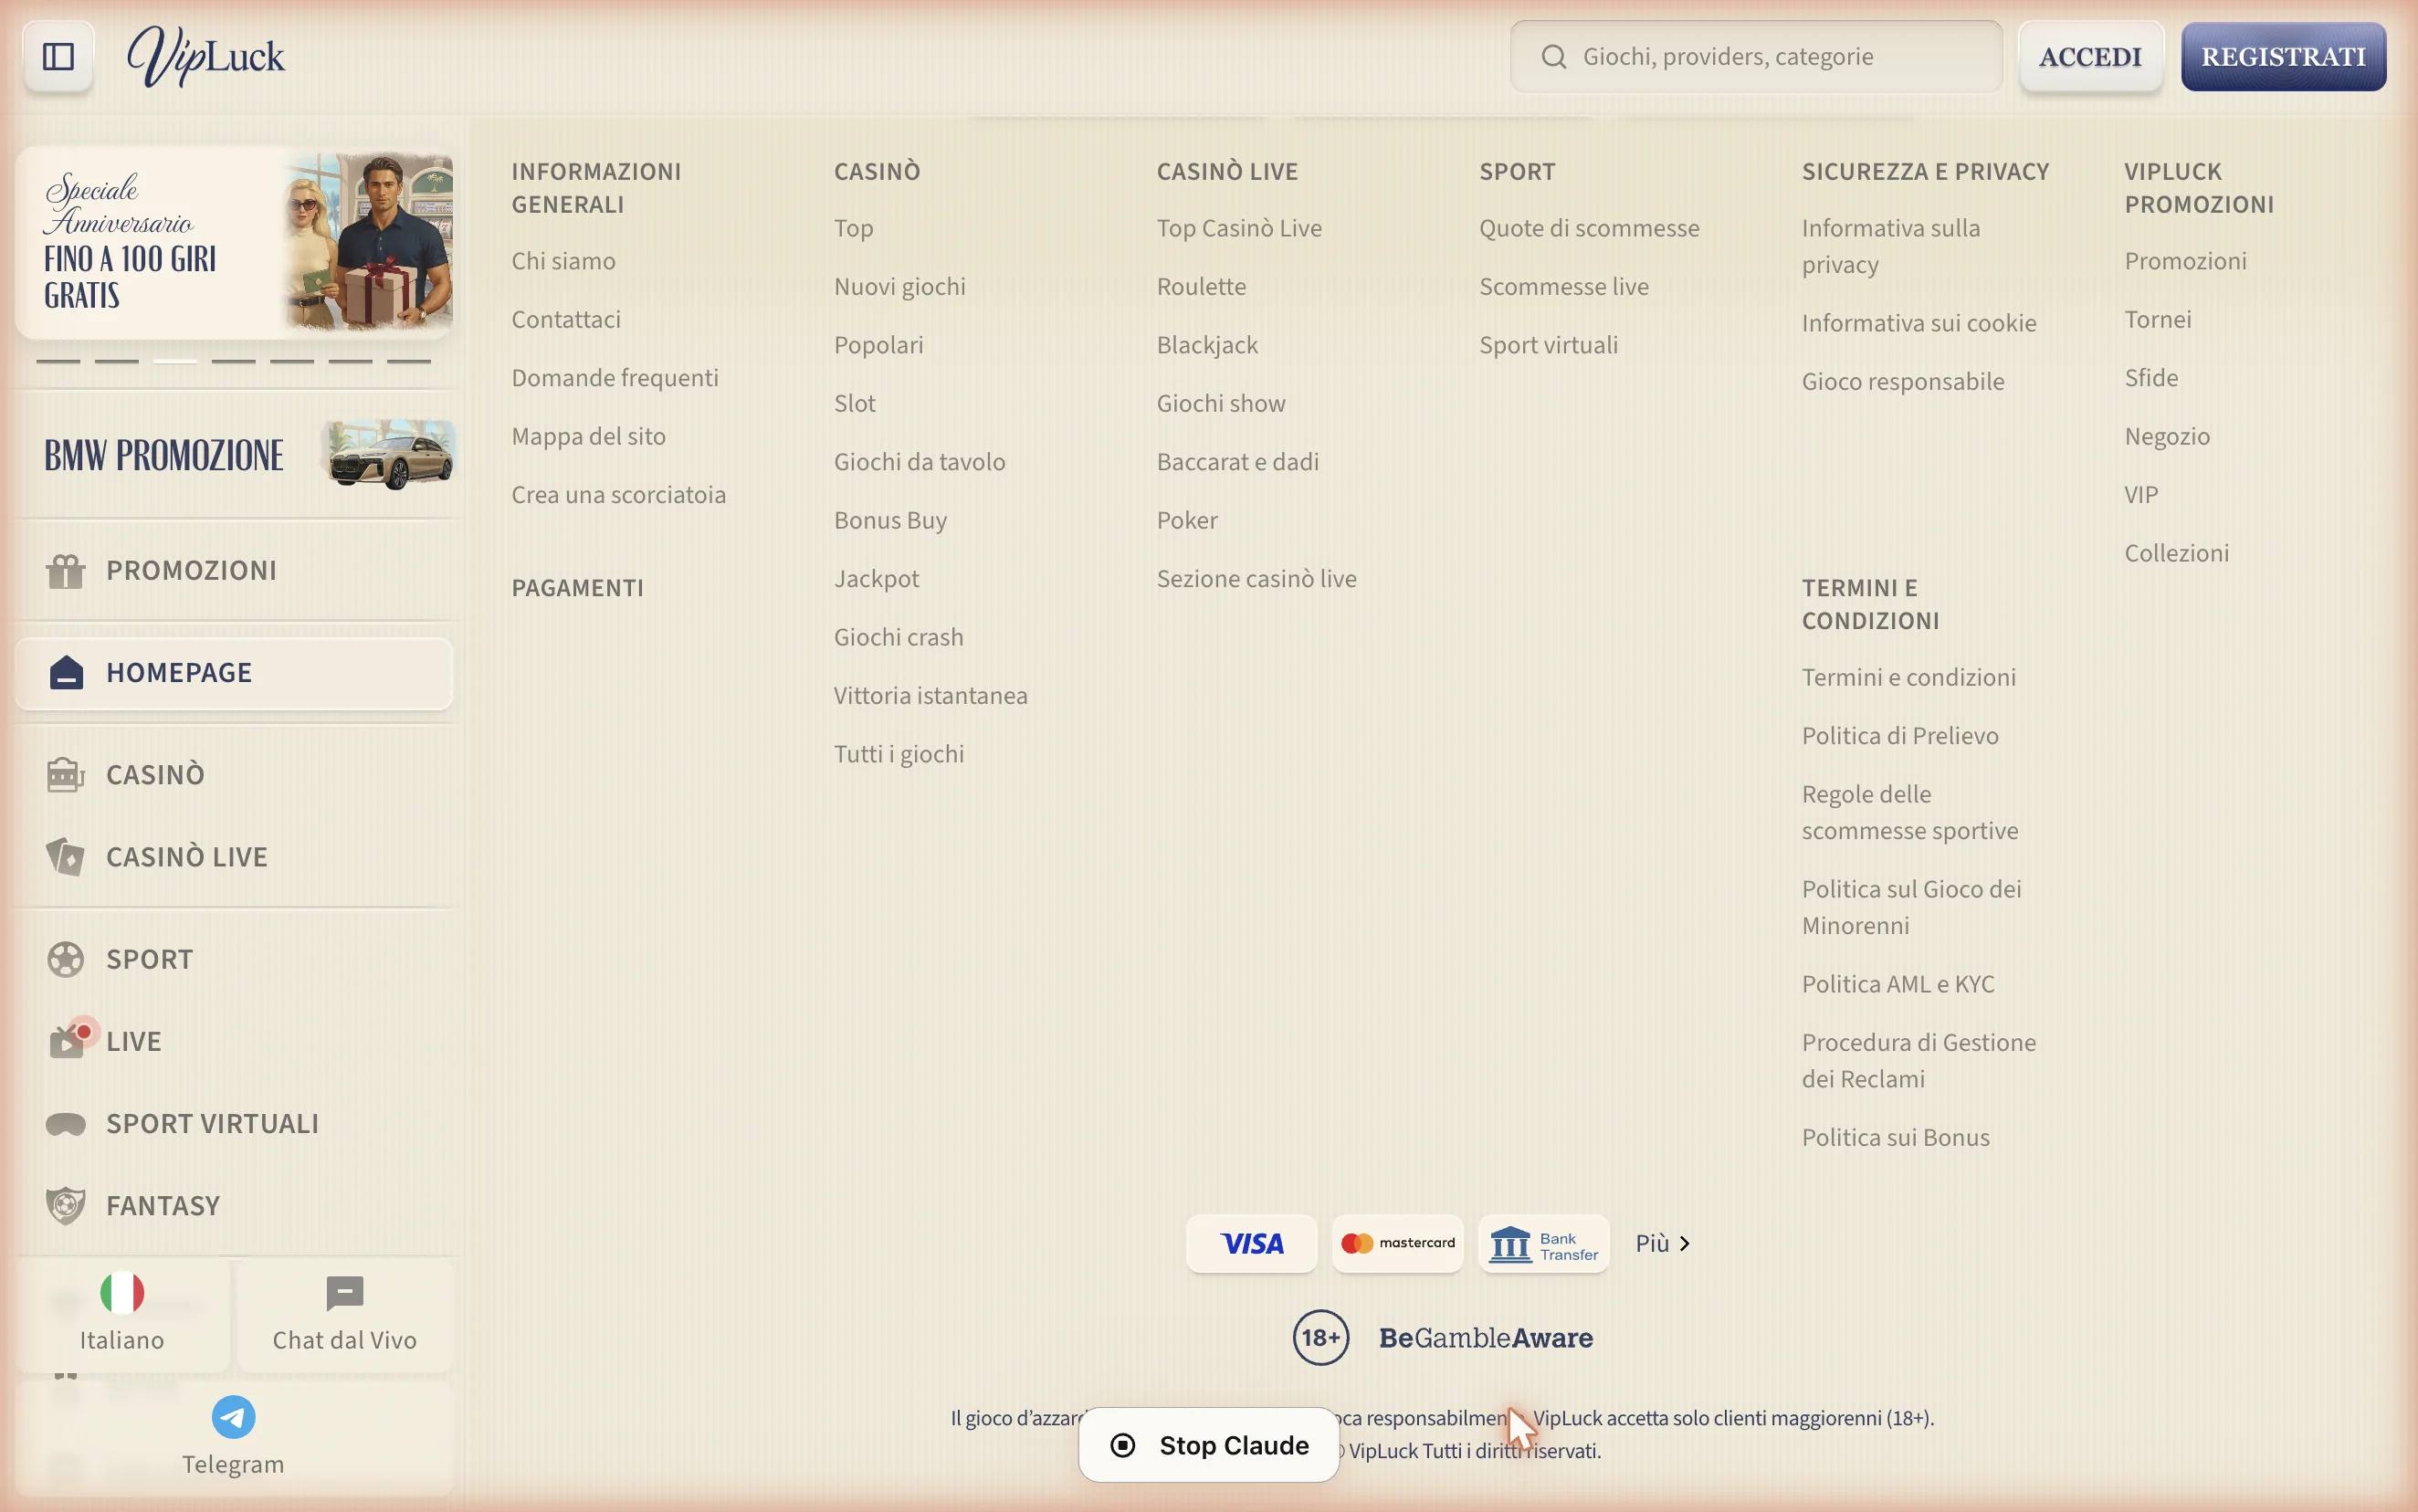Expand more payment methods via Più
The image size is (2418, 1512).
[1662, 1243]
